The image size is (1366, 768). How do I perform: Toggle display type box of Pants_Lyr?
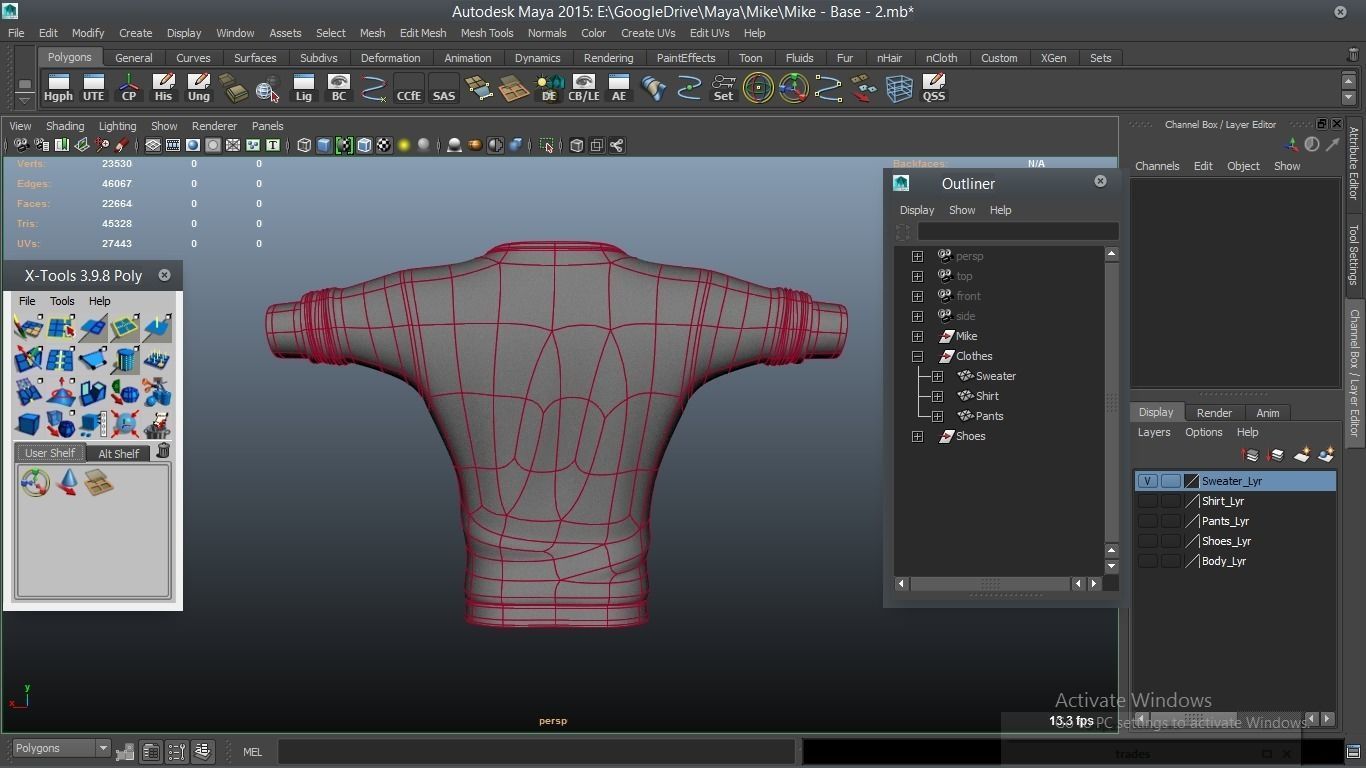click(1170, 521)
